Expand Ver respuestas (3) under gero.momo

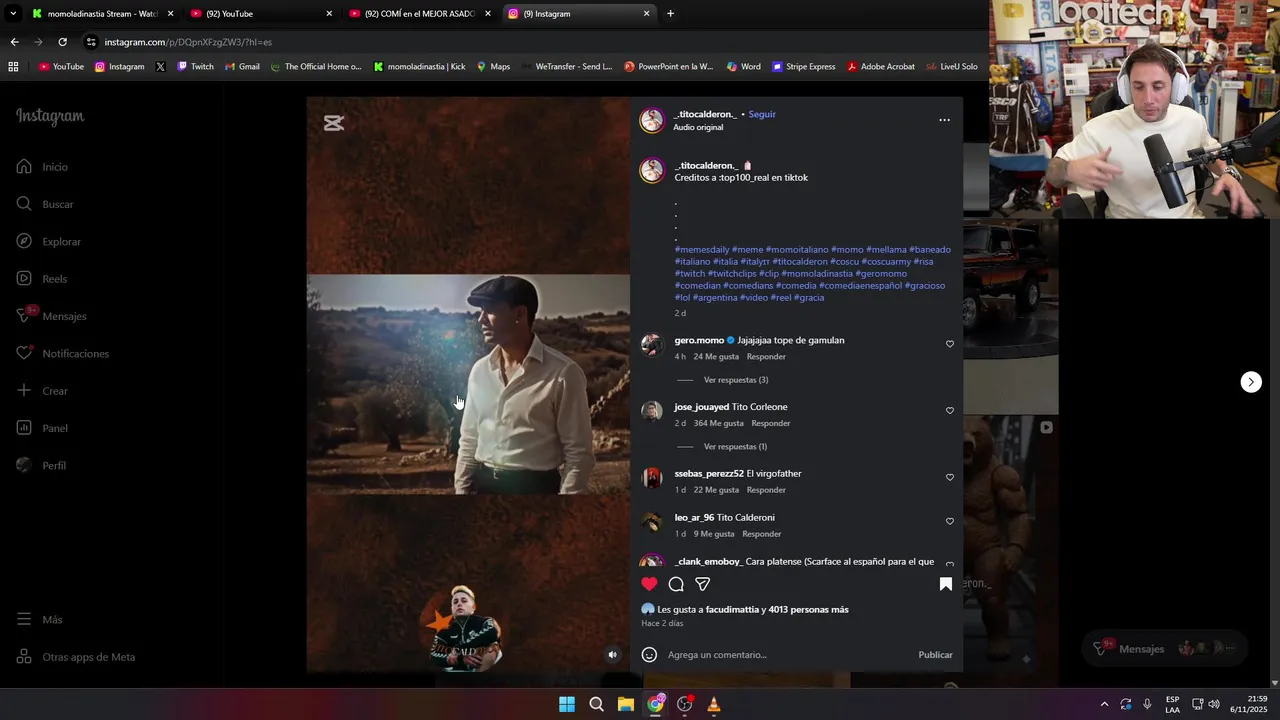pyautogui.click(x=736, y=380)
